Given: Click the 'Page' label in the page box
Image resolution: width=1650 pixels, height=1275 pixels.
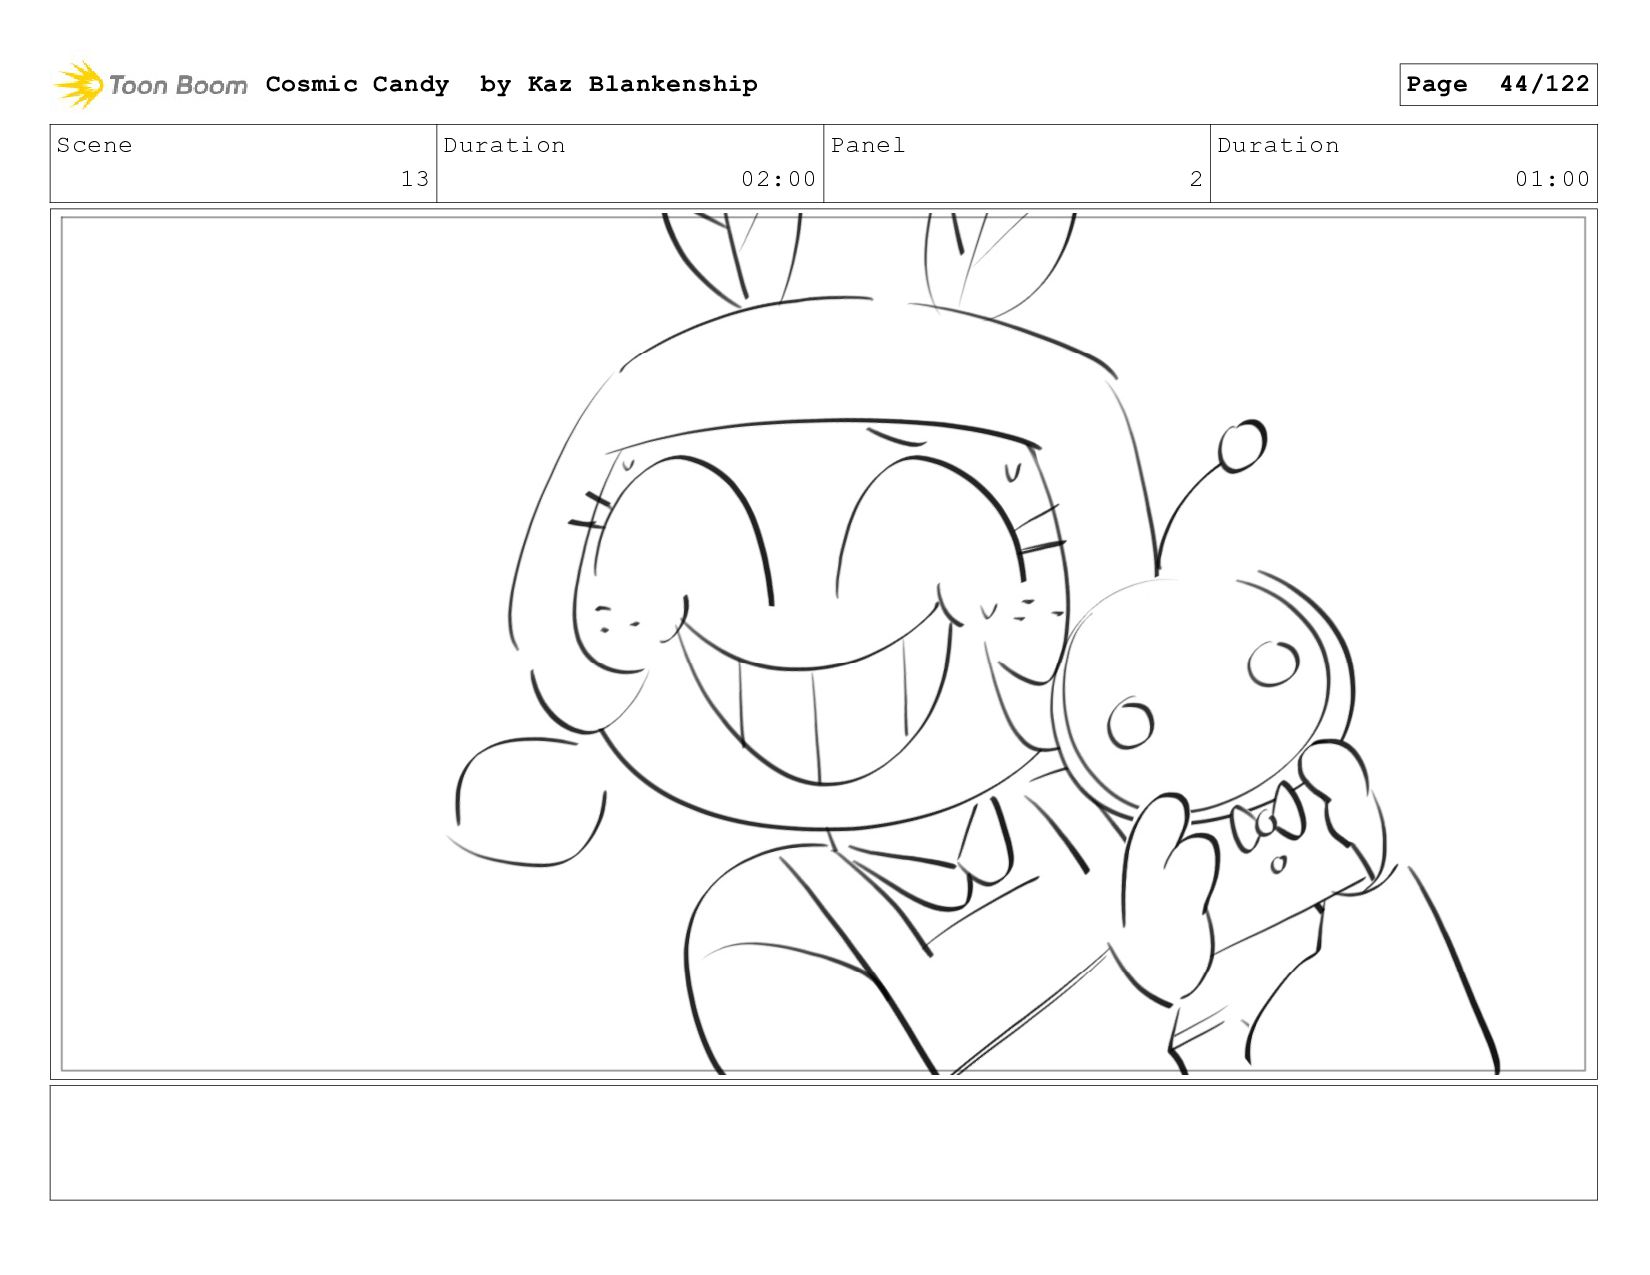Looking at the screenshot, I should [x=1437, y=84].
